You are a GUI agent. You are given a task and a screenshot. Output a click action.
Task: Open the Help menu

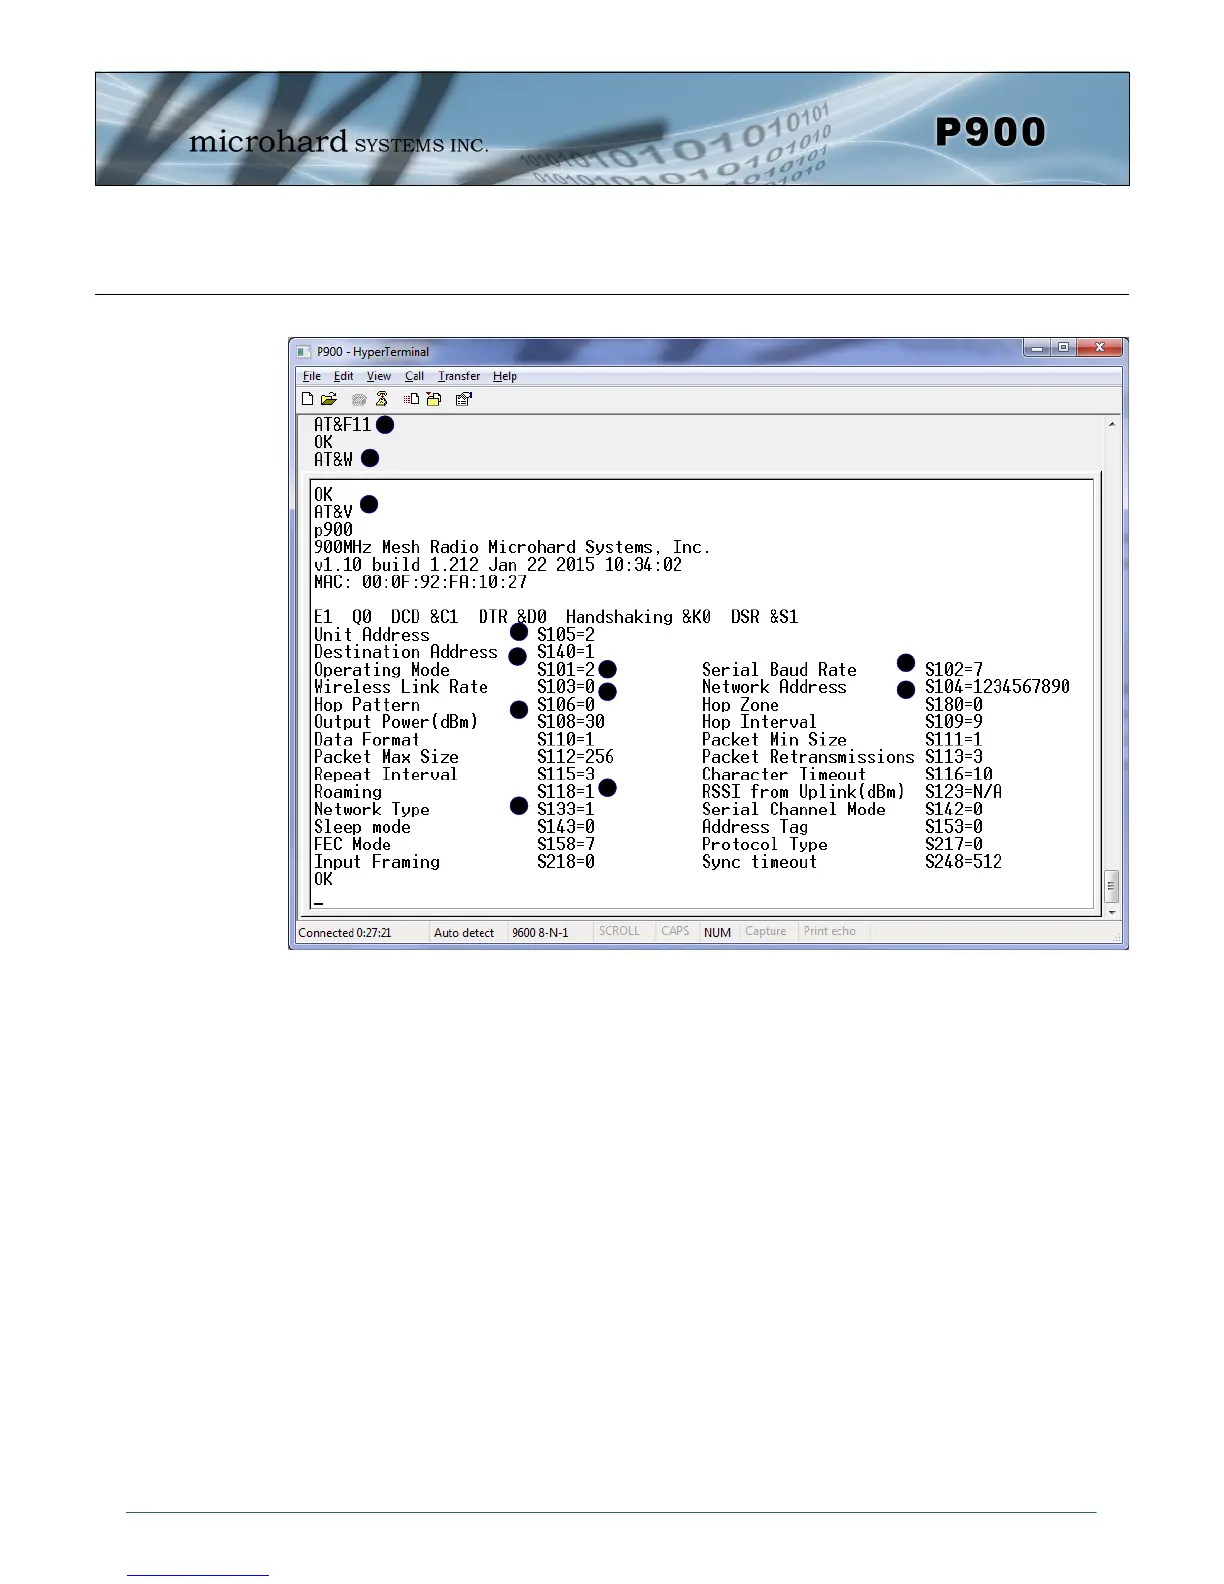tap(505, 377)
